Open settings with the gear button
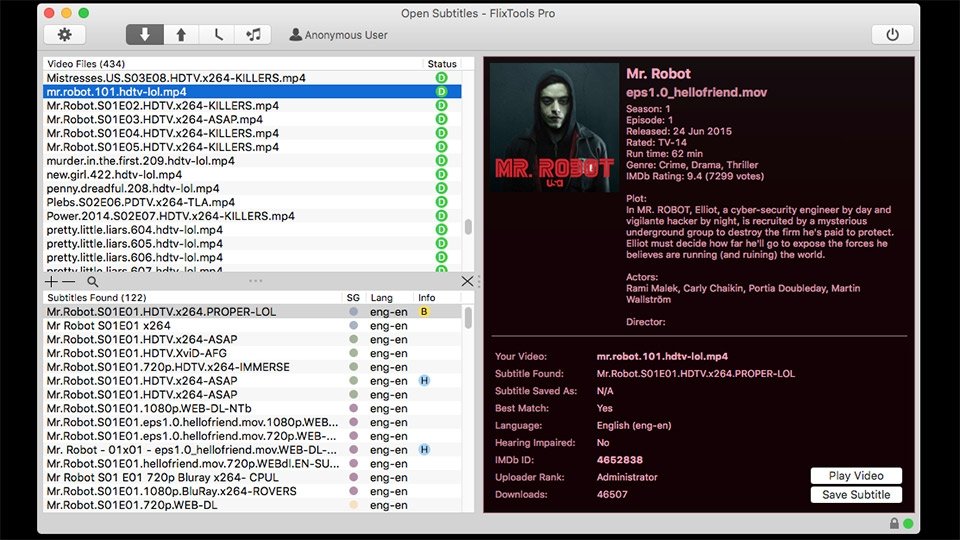This screenshot has height=540, width=960. [x=64, y=35]
